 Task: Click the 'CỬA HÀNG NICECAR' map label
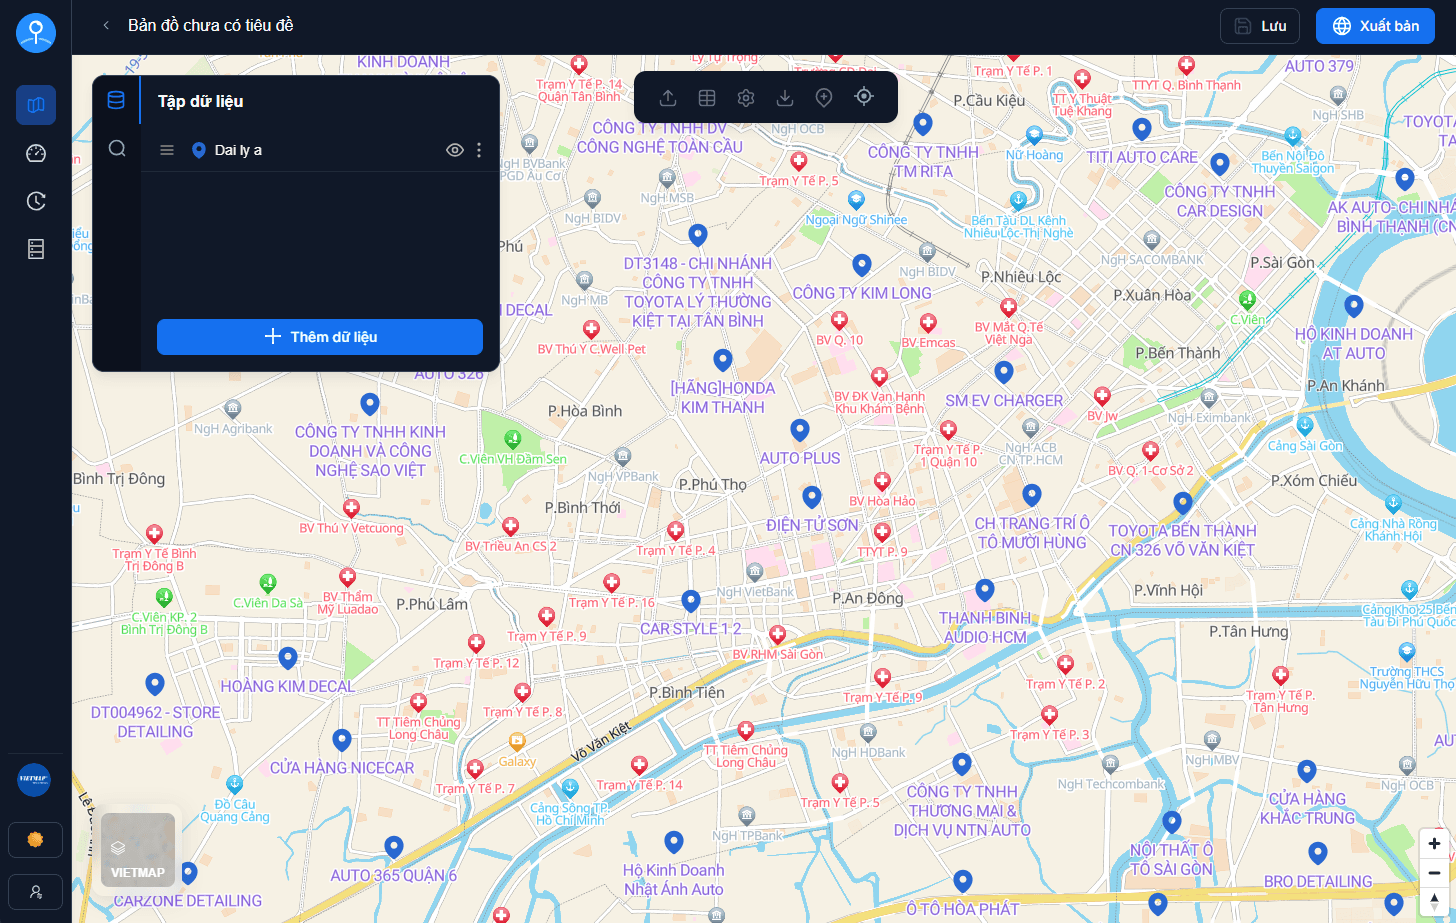click(x=342, y=768)
